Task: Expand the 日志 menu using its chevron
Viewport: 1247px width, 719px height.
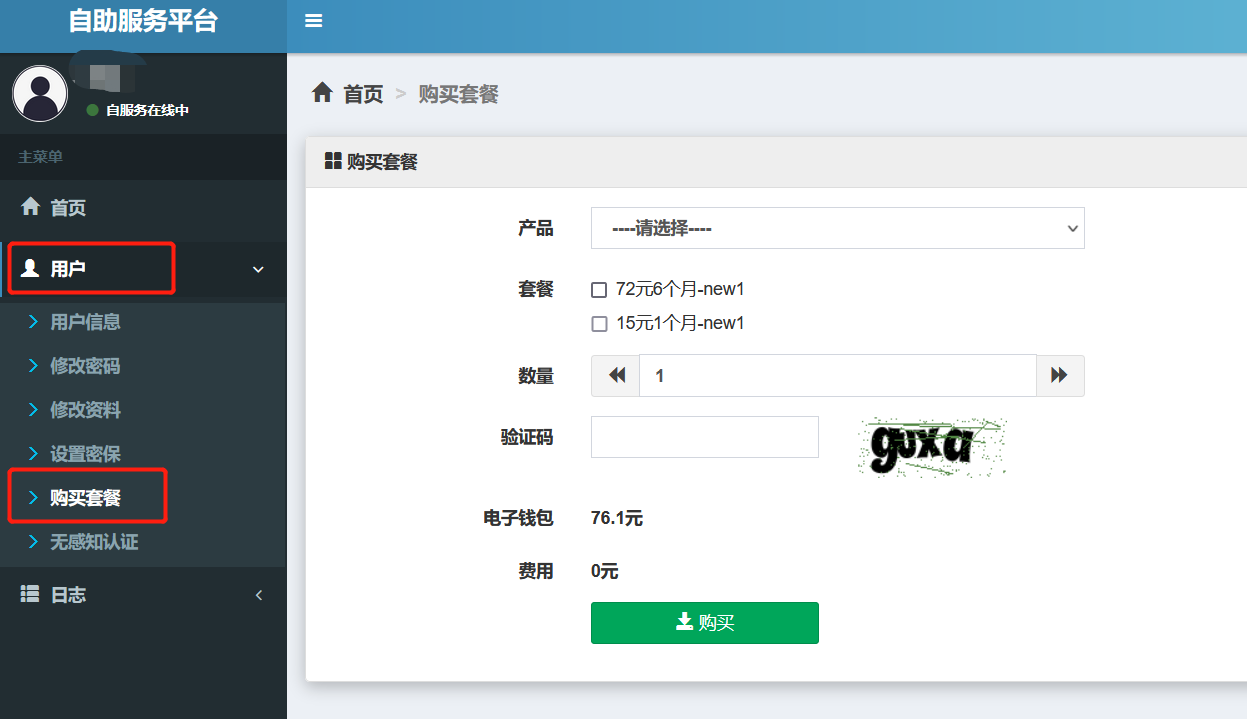Action: click(x=259, y=594)
